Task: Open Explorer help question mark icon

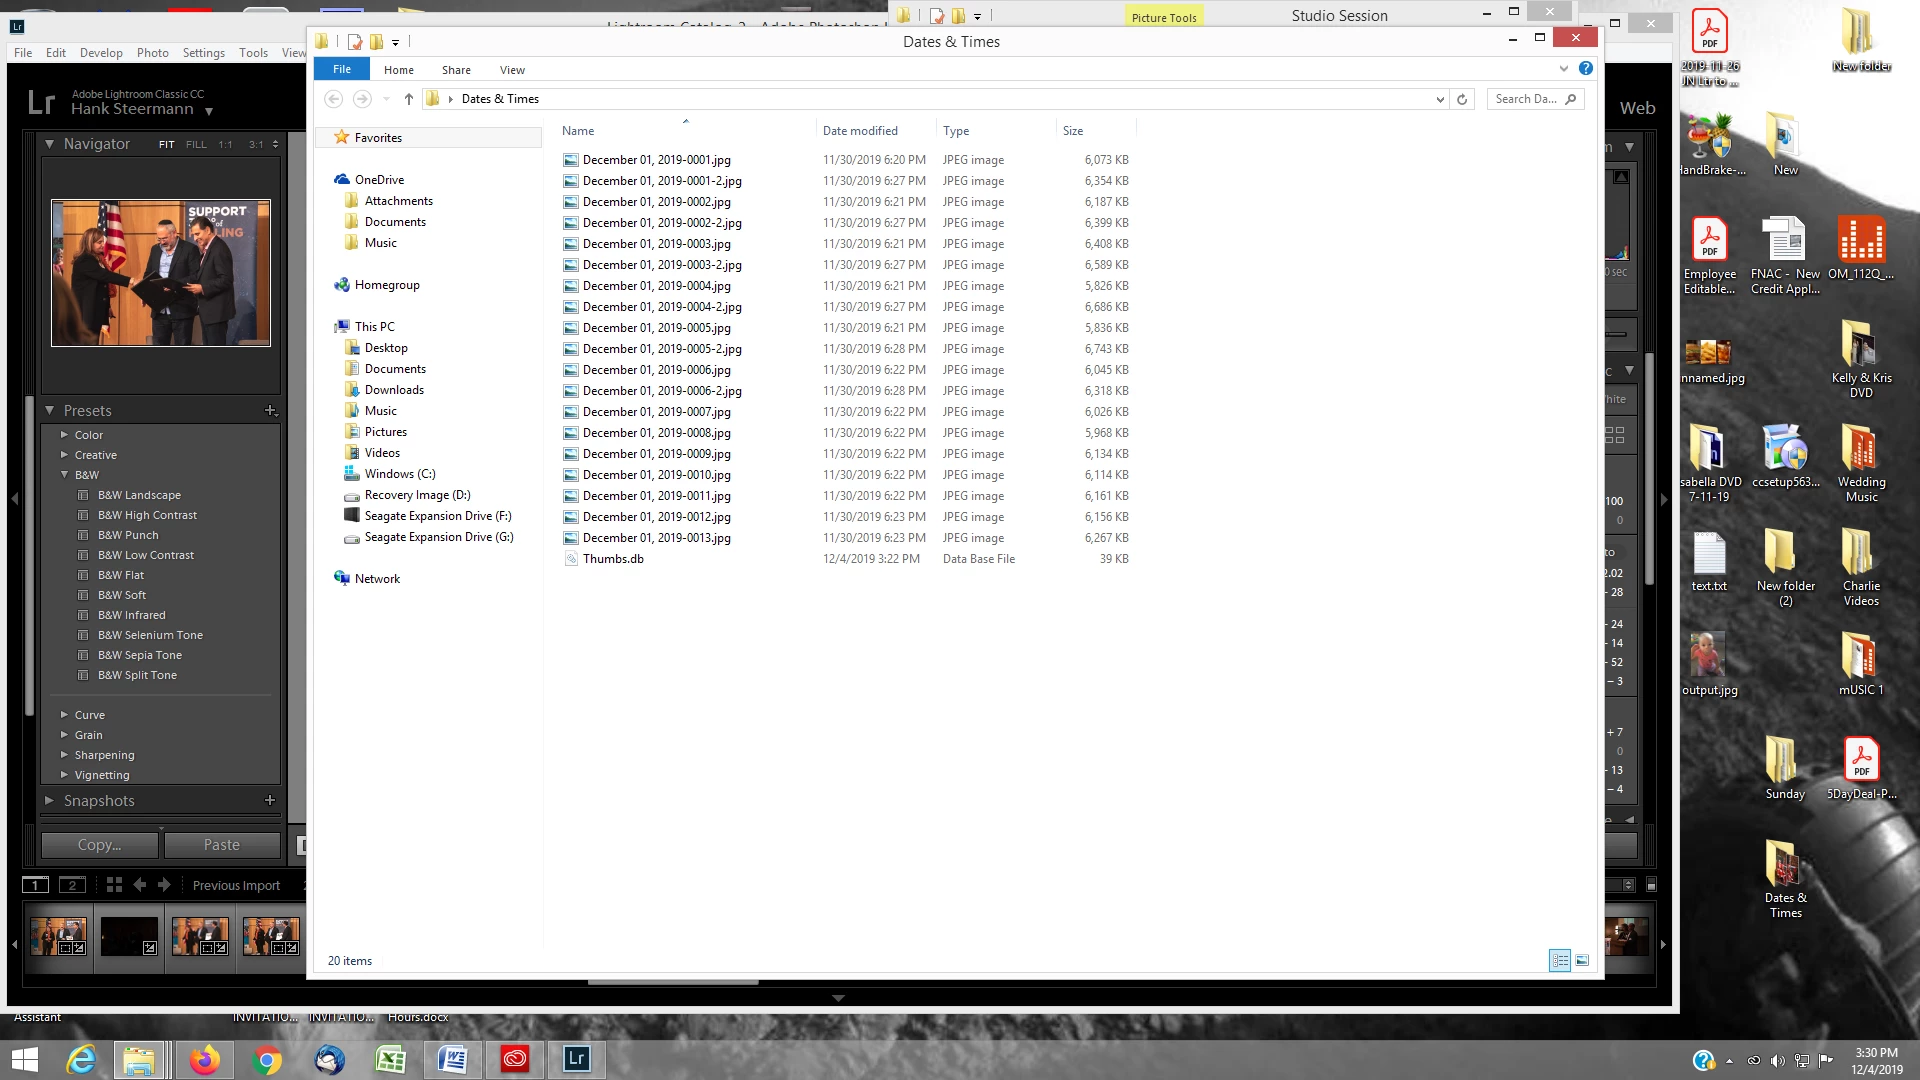Action: point(1585,68)
